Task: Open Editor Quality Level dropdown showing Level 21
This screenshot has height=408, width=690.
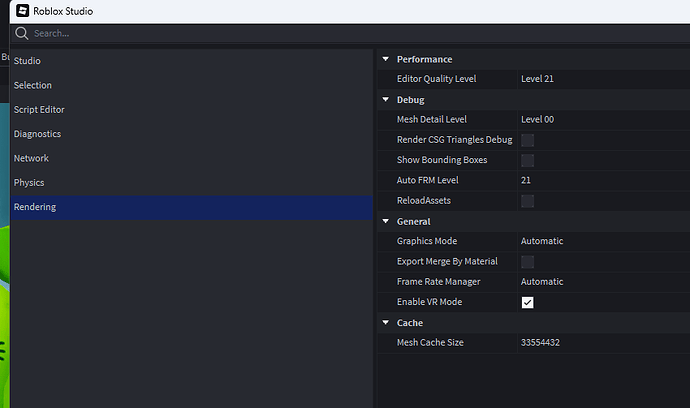Action: click(604, 79)
